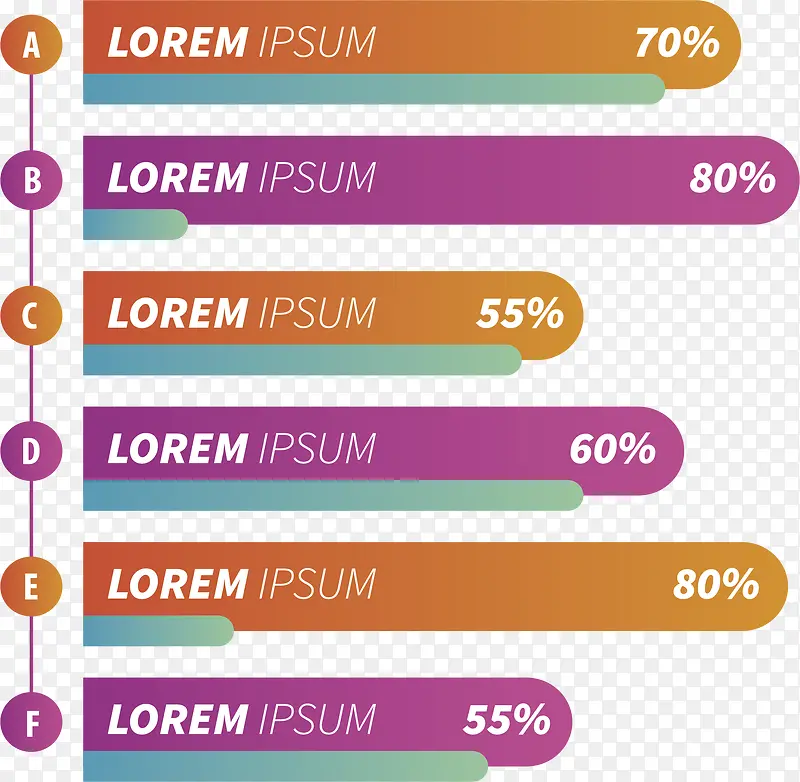Select the purple circle labeled D
800x782 pixels.
tap(32, 450)
